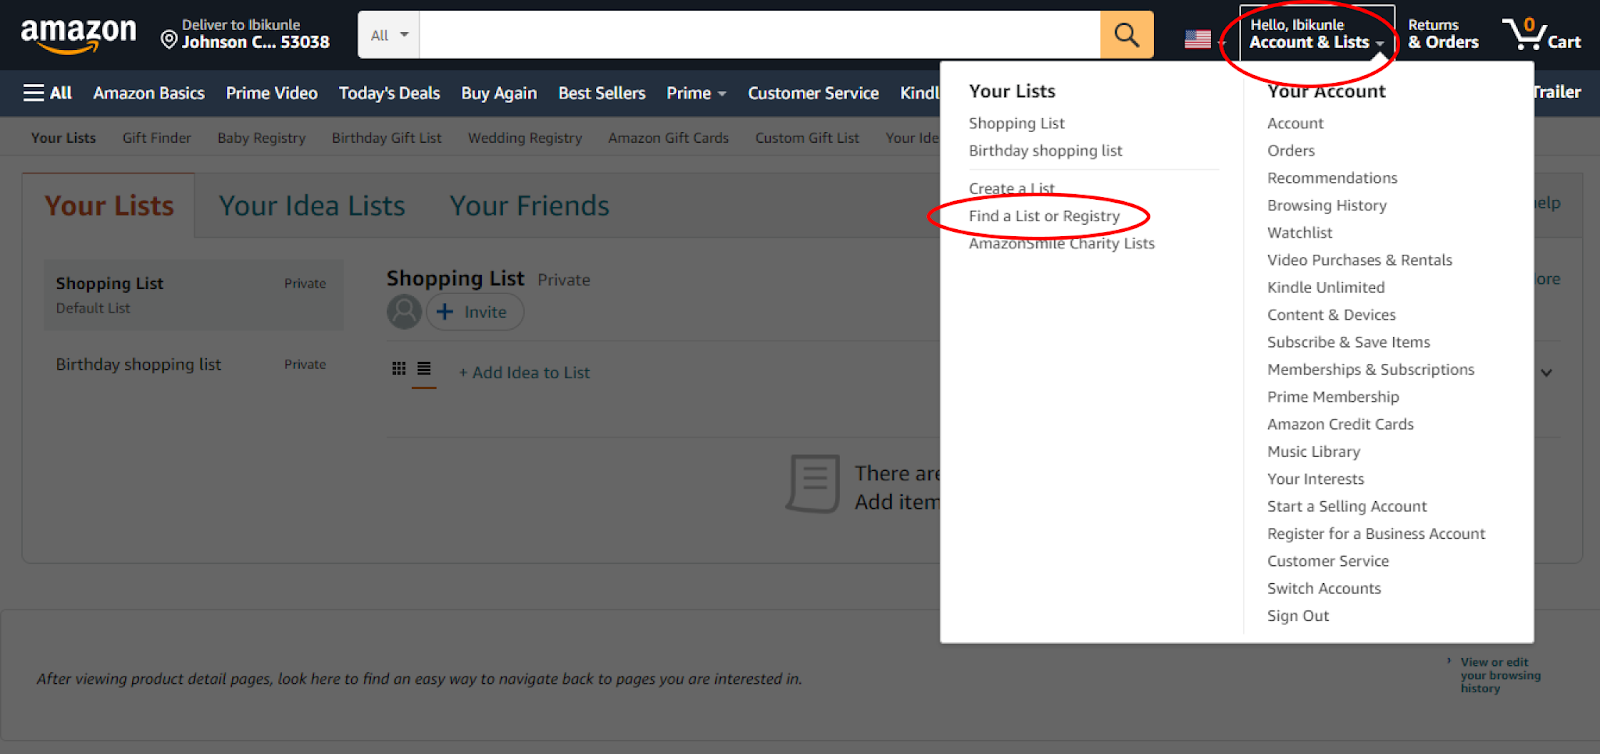Choose Birthday shopping list in flyout

coord(1045,151)
